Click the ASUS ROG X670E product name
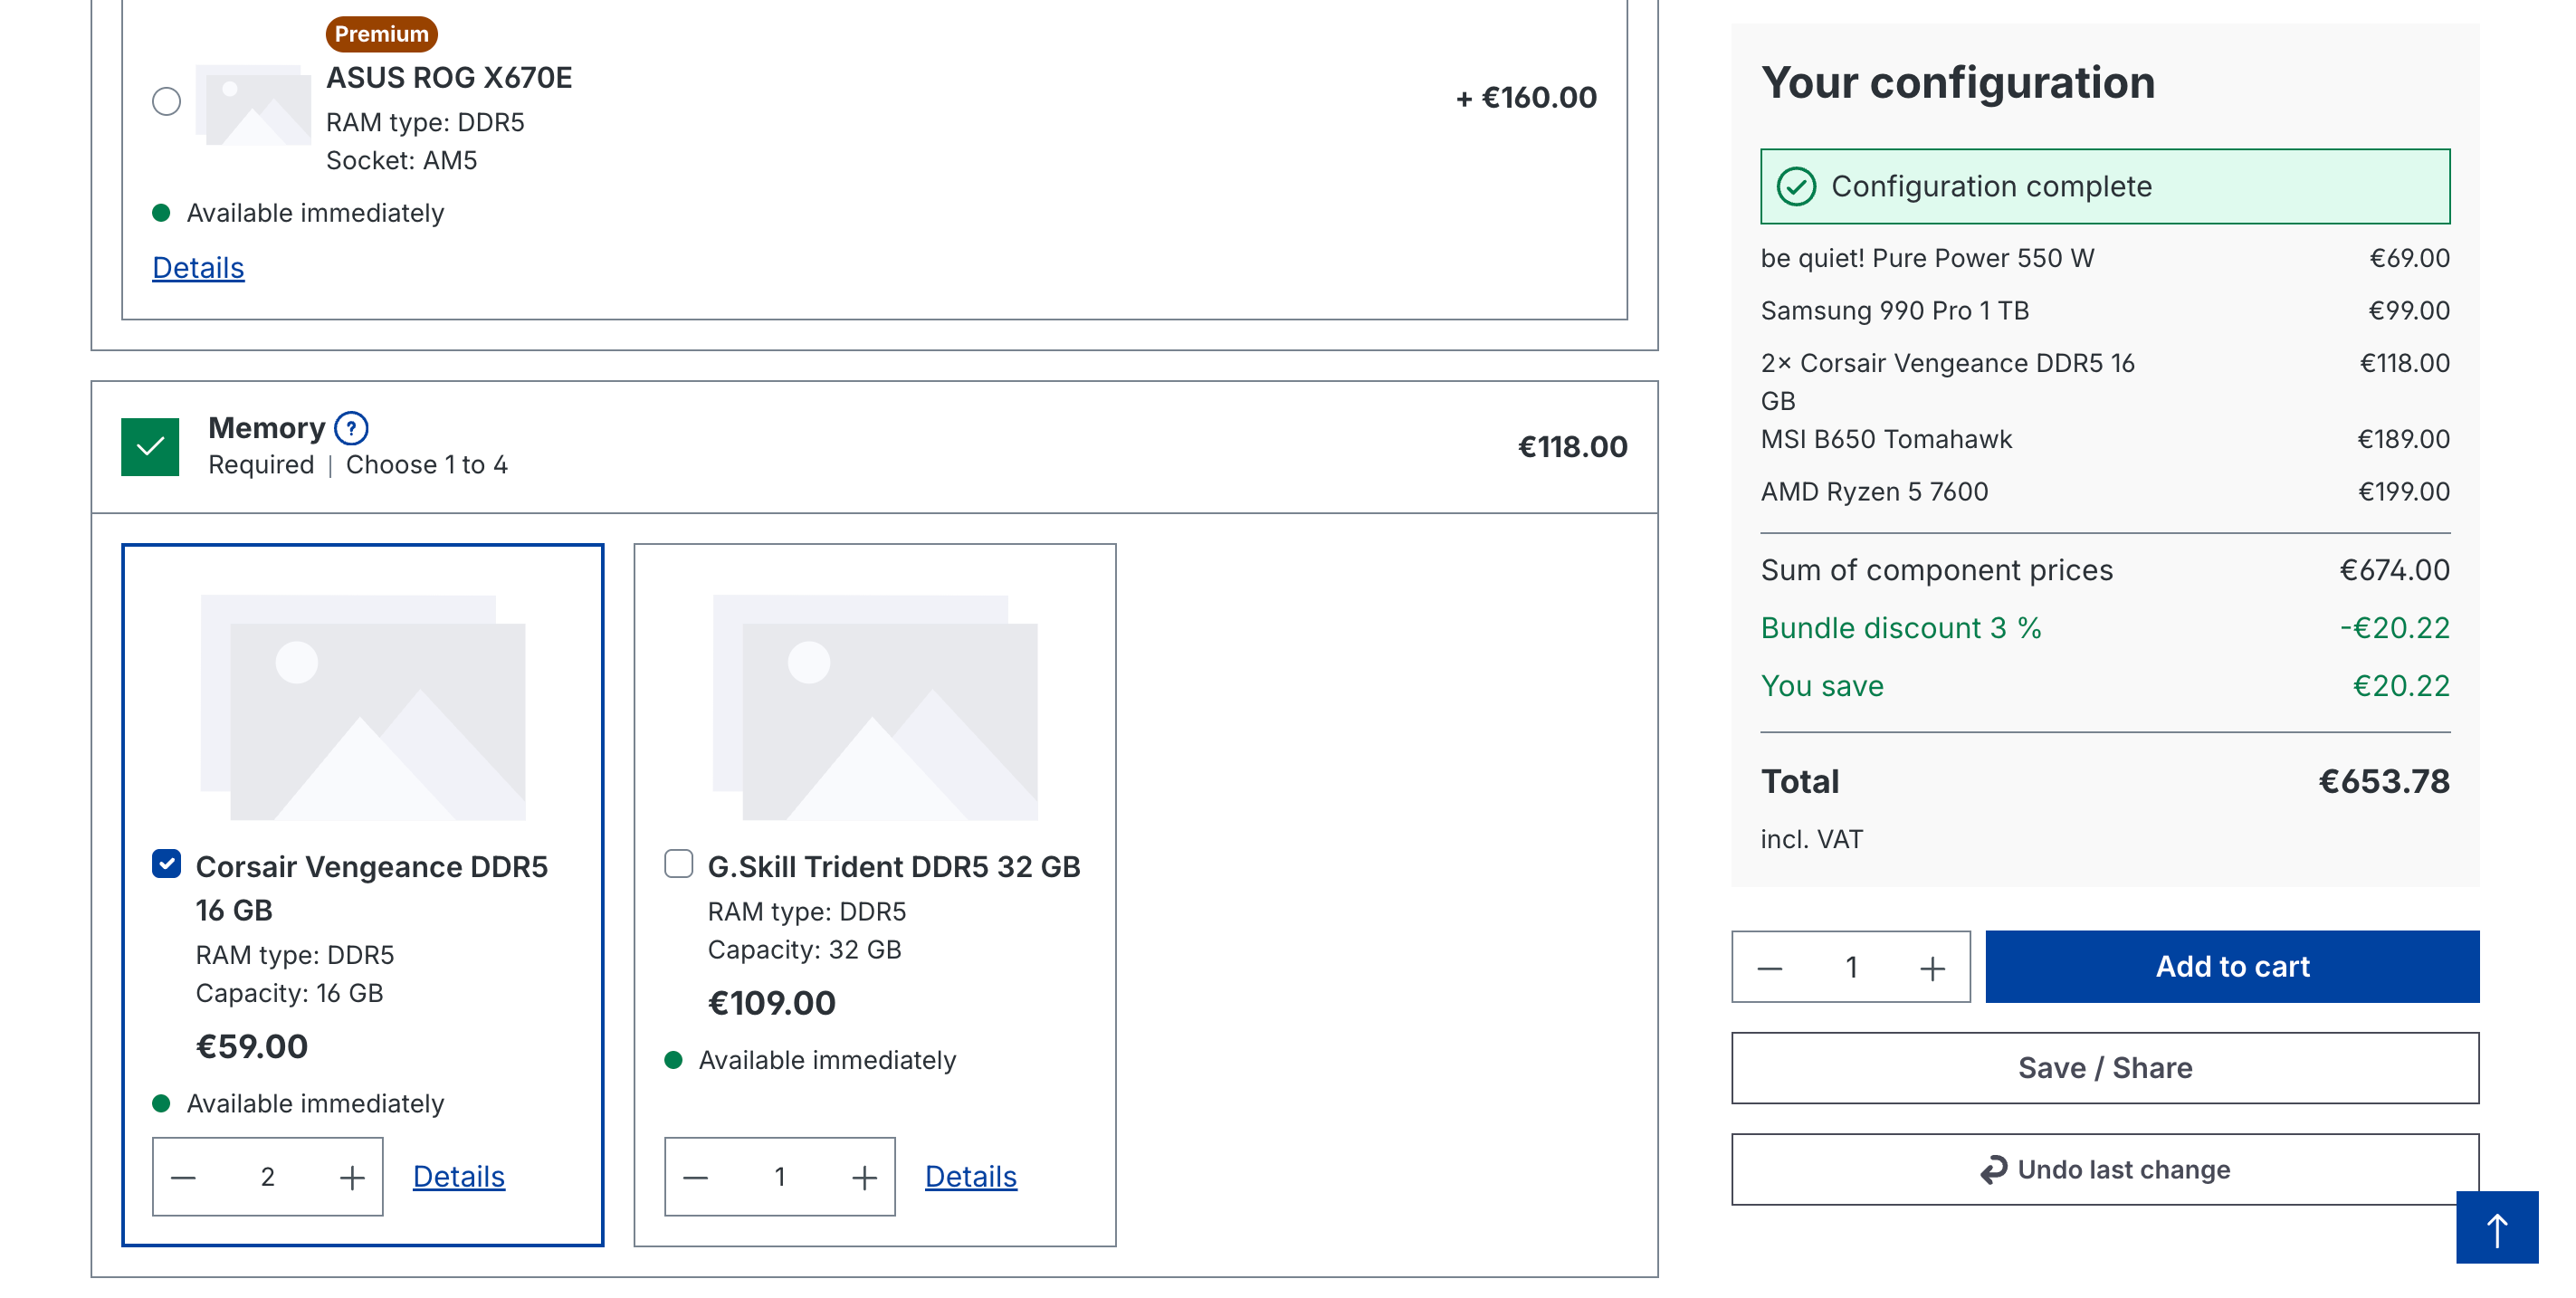 click(x=449, y=78)
